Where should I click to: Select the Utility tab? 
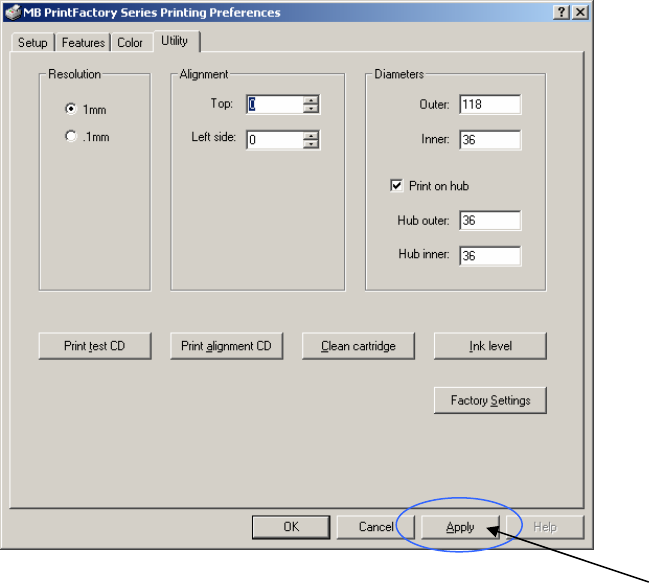point(175,41)
